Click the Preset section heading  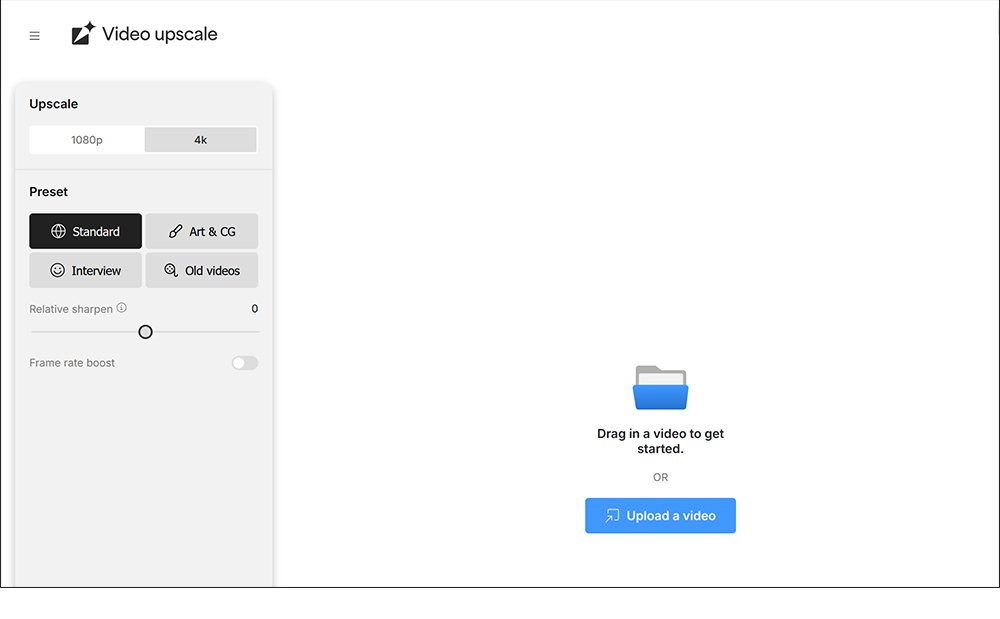pyautogui.click(x=49, y=192)
